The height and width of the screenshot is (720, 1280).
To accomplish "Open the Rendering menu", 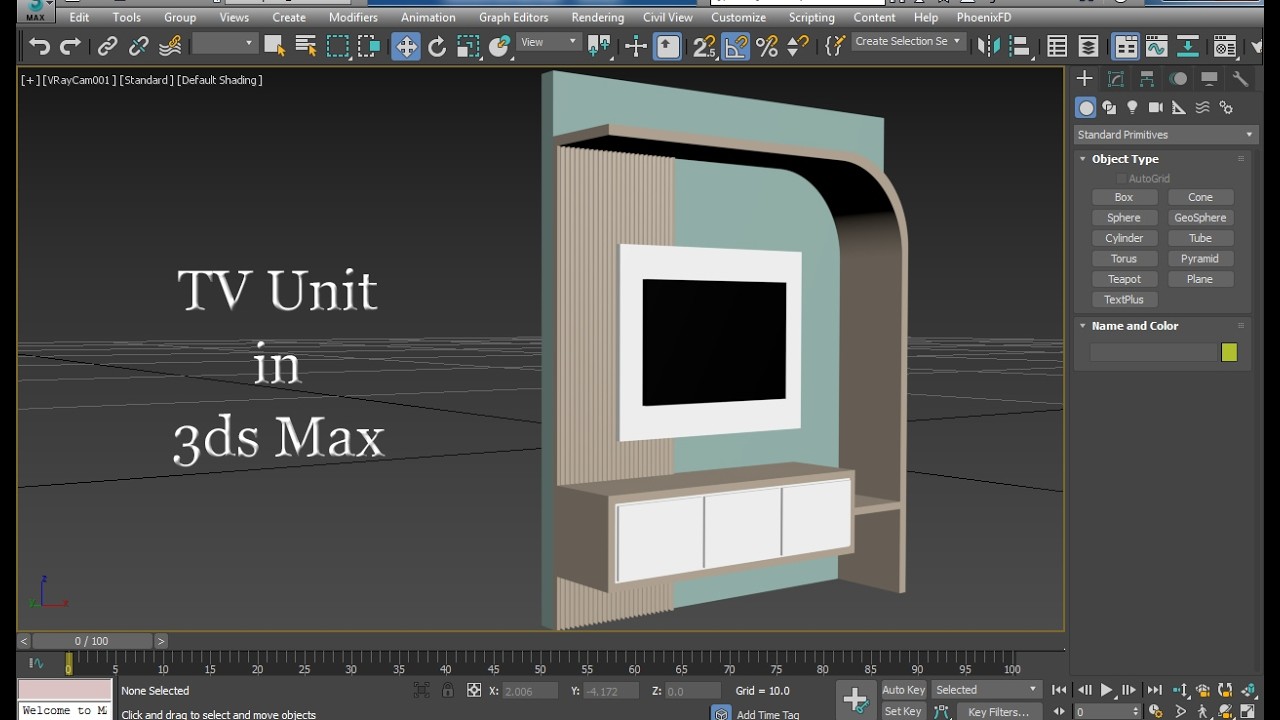I will 598,17.
